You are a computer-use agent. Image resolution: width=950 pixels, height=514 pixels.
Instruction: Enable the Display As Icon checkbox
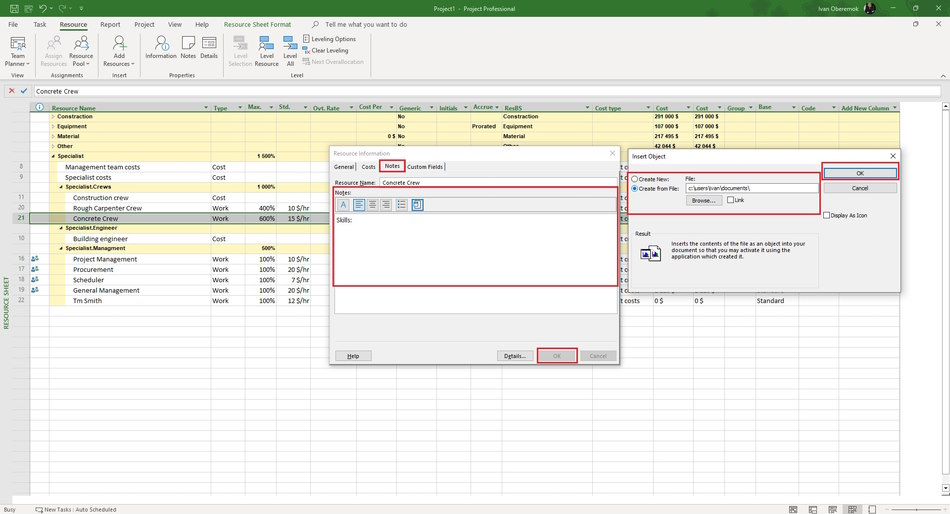(826, 215)
